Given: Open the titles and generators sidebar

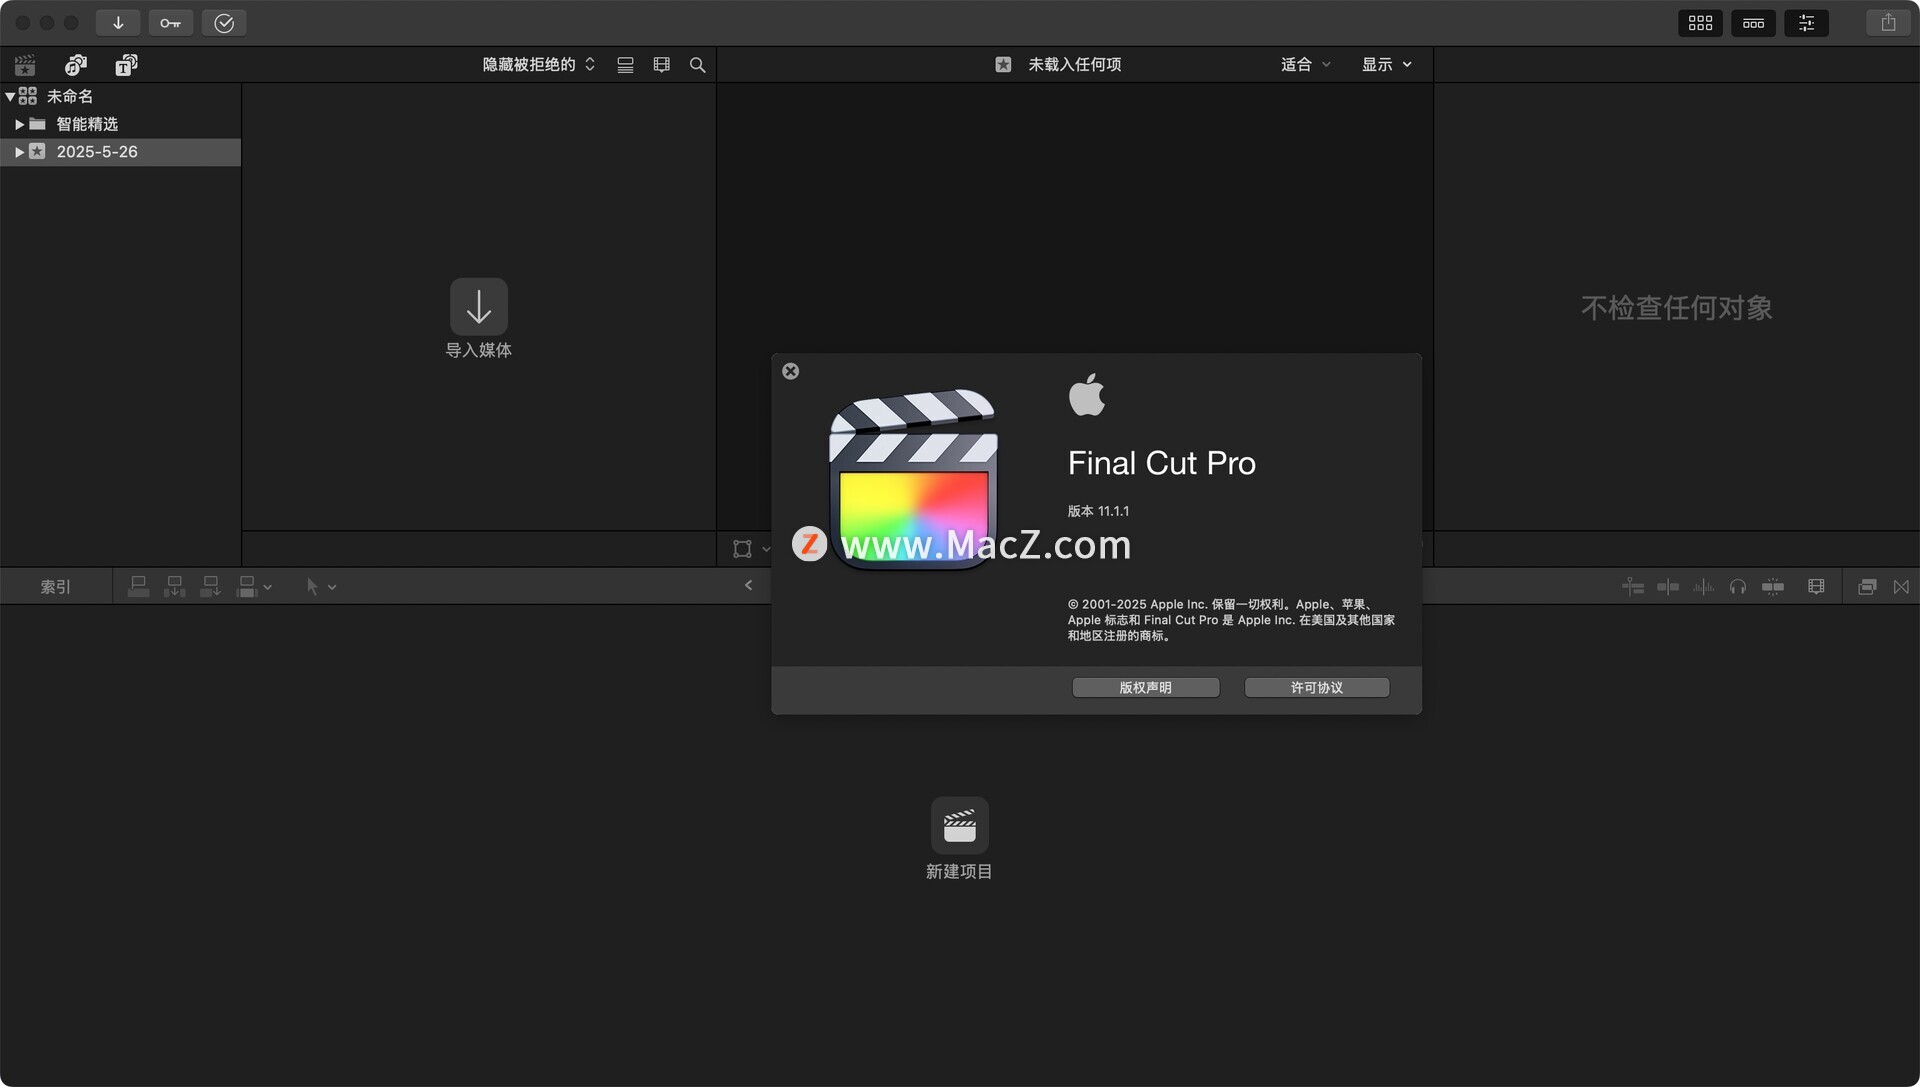Looking at the screenshot, I should 126,65.
